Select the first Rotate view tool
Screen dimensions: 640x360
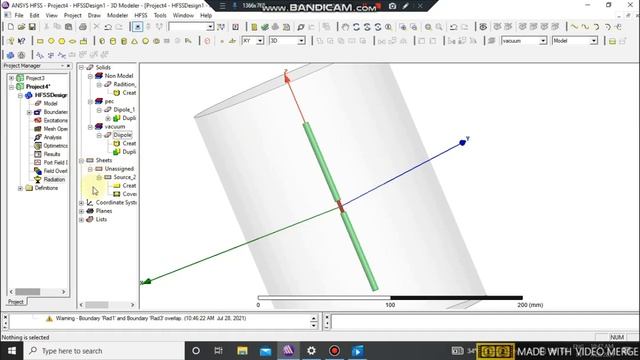tap(356, 27)
